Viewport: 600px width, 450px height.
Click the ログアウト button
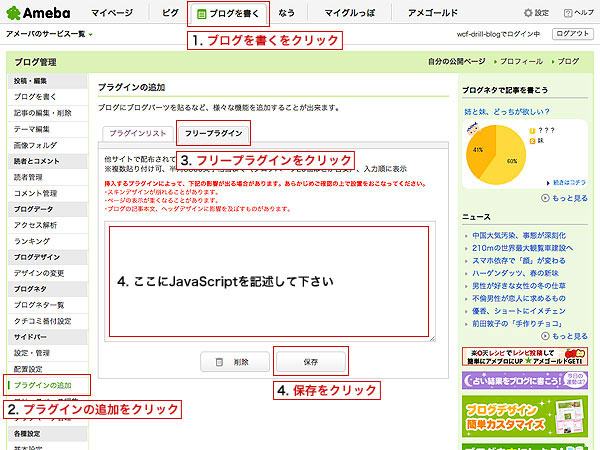[x=572, y=34]
